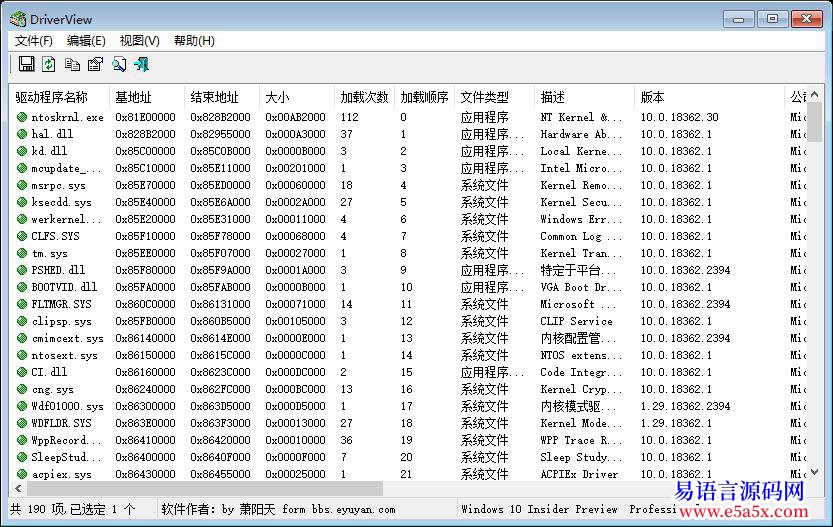833x527 pixels.
Task: Click the green icon beside clipsp.sys
Action: 22,321
